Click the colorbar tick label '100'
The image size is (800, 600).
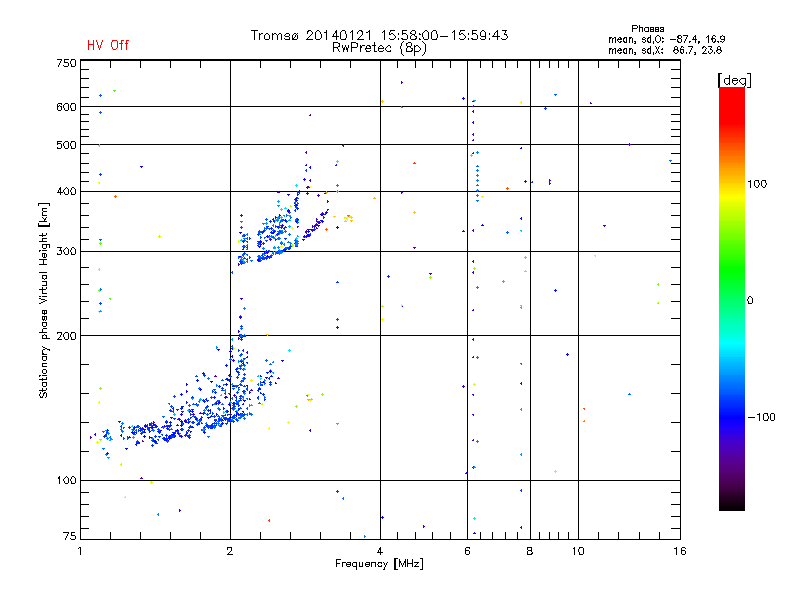(757, 184)
